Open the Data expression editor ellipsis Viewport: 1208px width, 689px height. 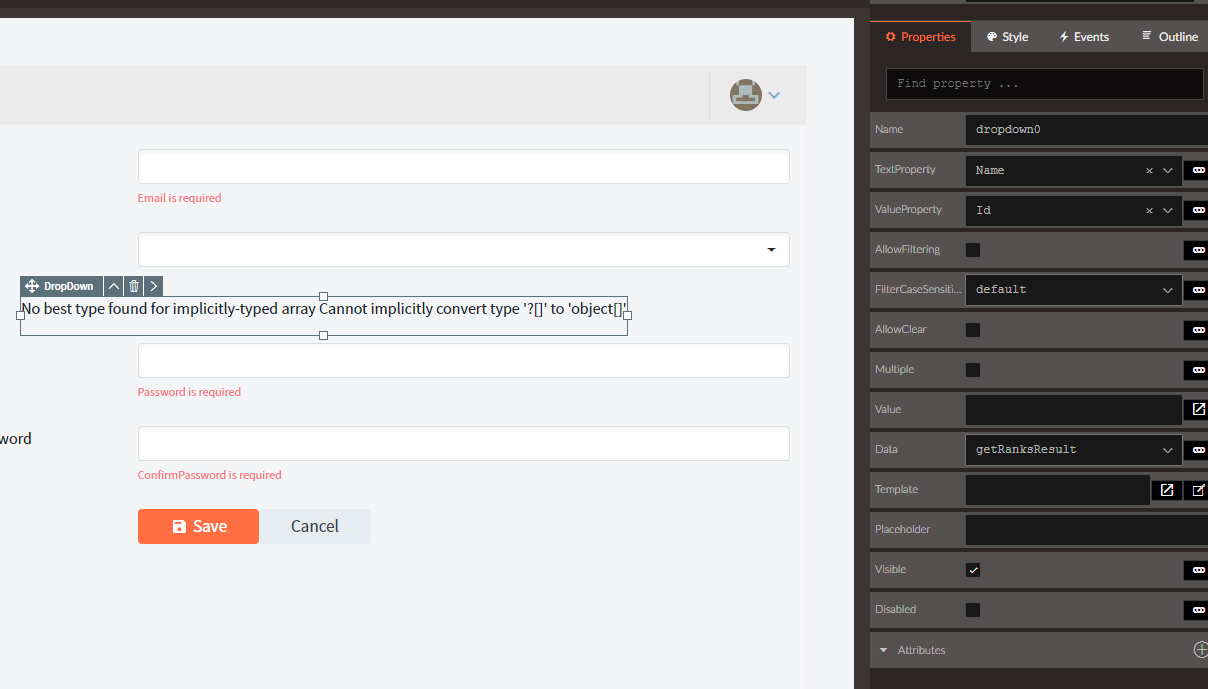pos(1198,450)
